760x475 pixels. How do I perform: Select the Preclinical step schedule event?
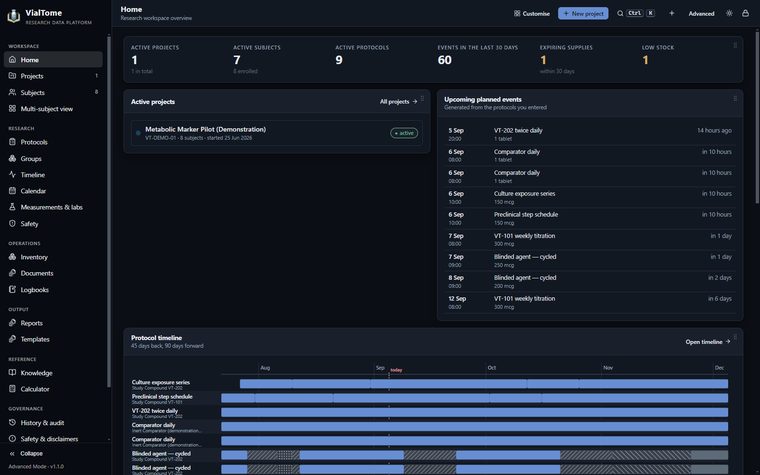pyautogui.click(x=590, y=218)
